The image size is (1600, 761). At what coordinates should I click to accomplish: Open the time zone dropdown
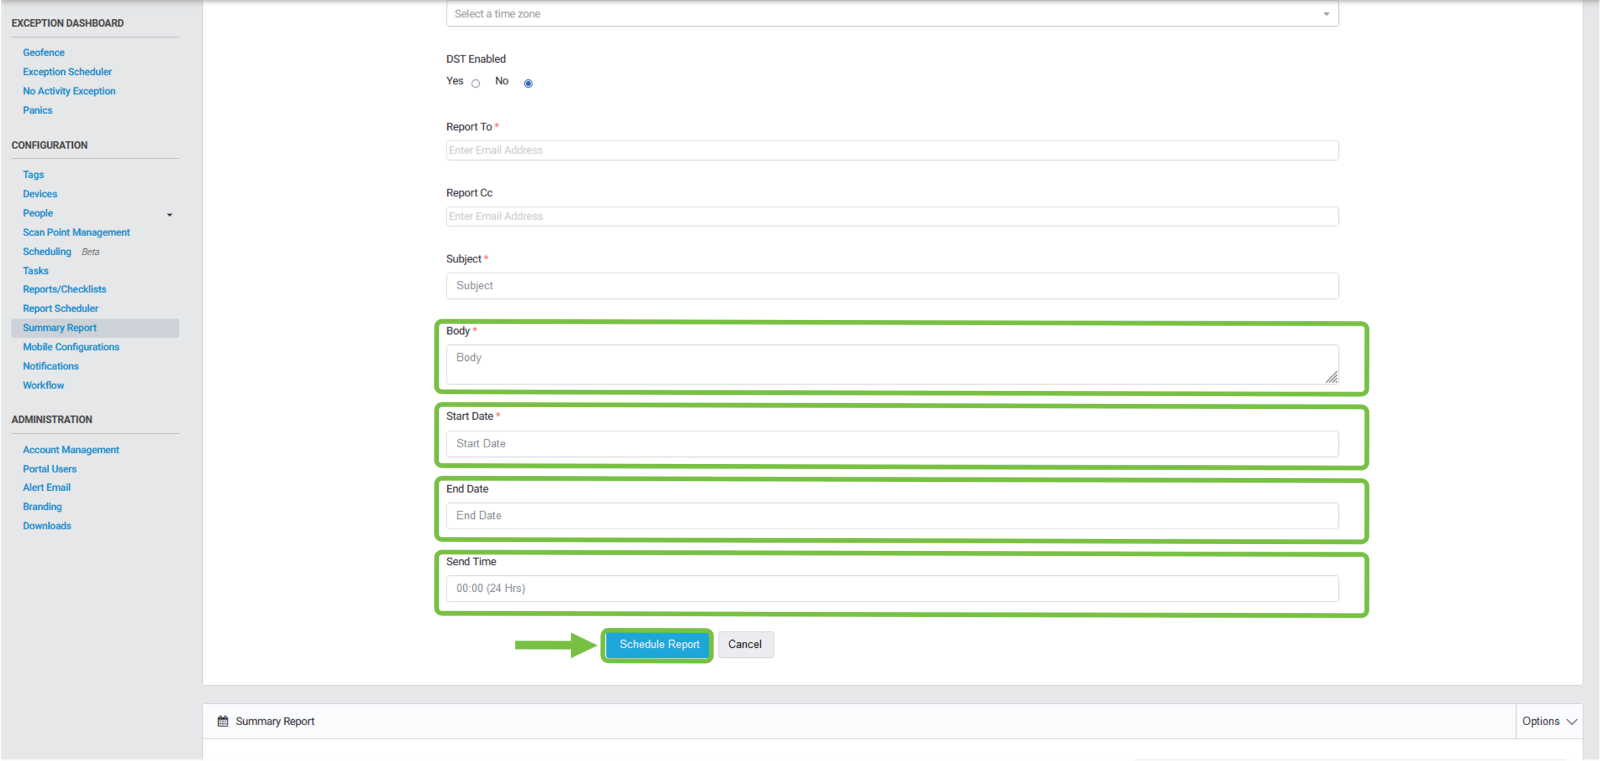pyautogui.click(x=891, y=14)
